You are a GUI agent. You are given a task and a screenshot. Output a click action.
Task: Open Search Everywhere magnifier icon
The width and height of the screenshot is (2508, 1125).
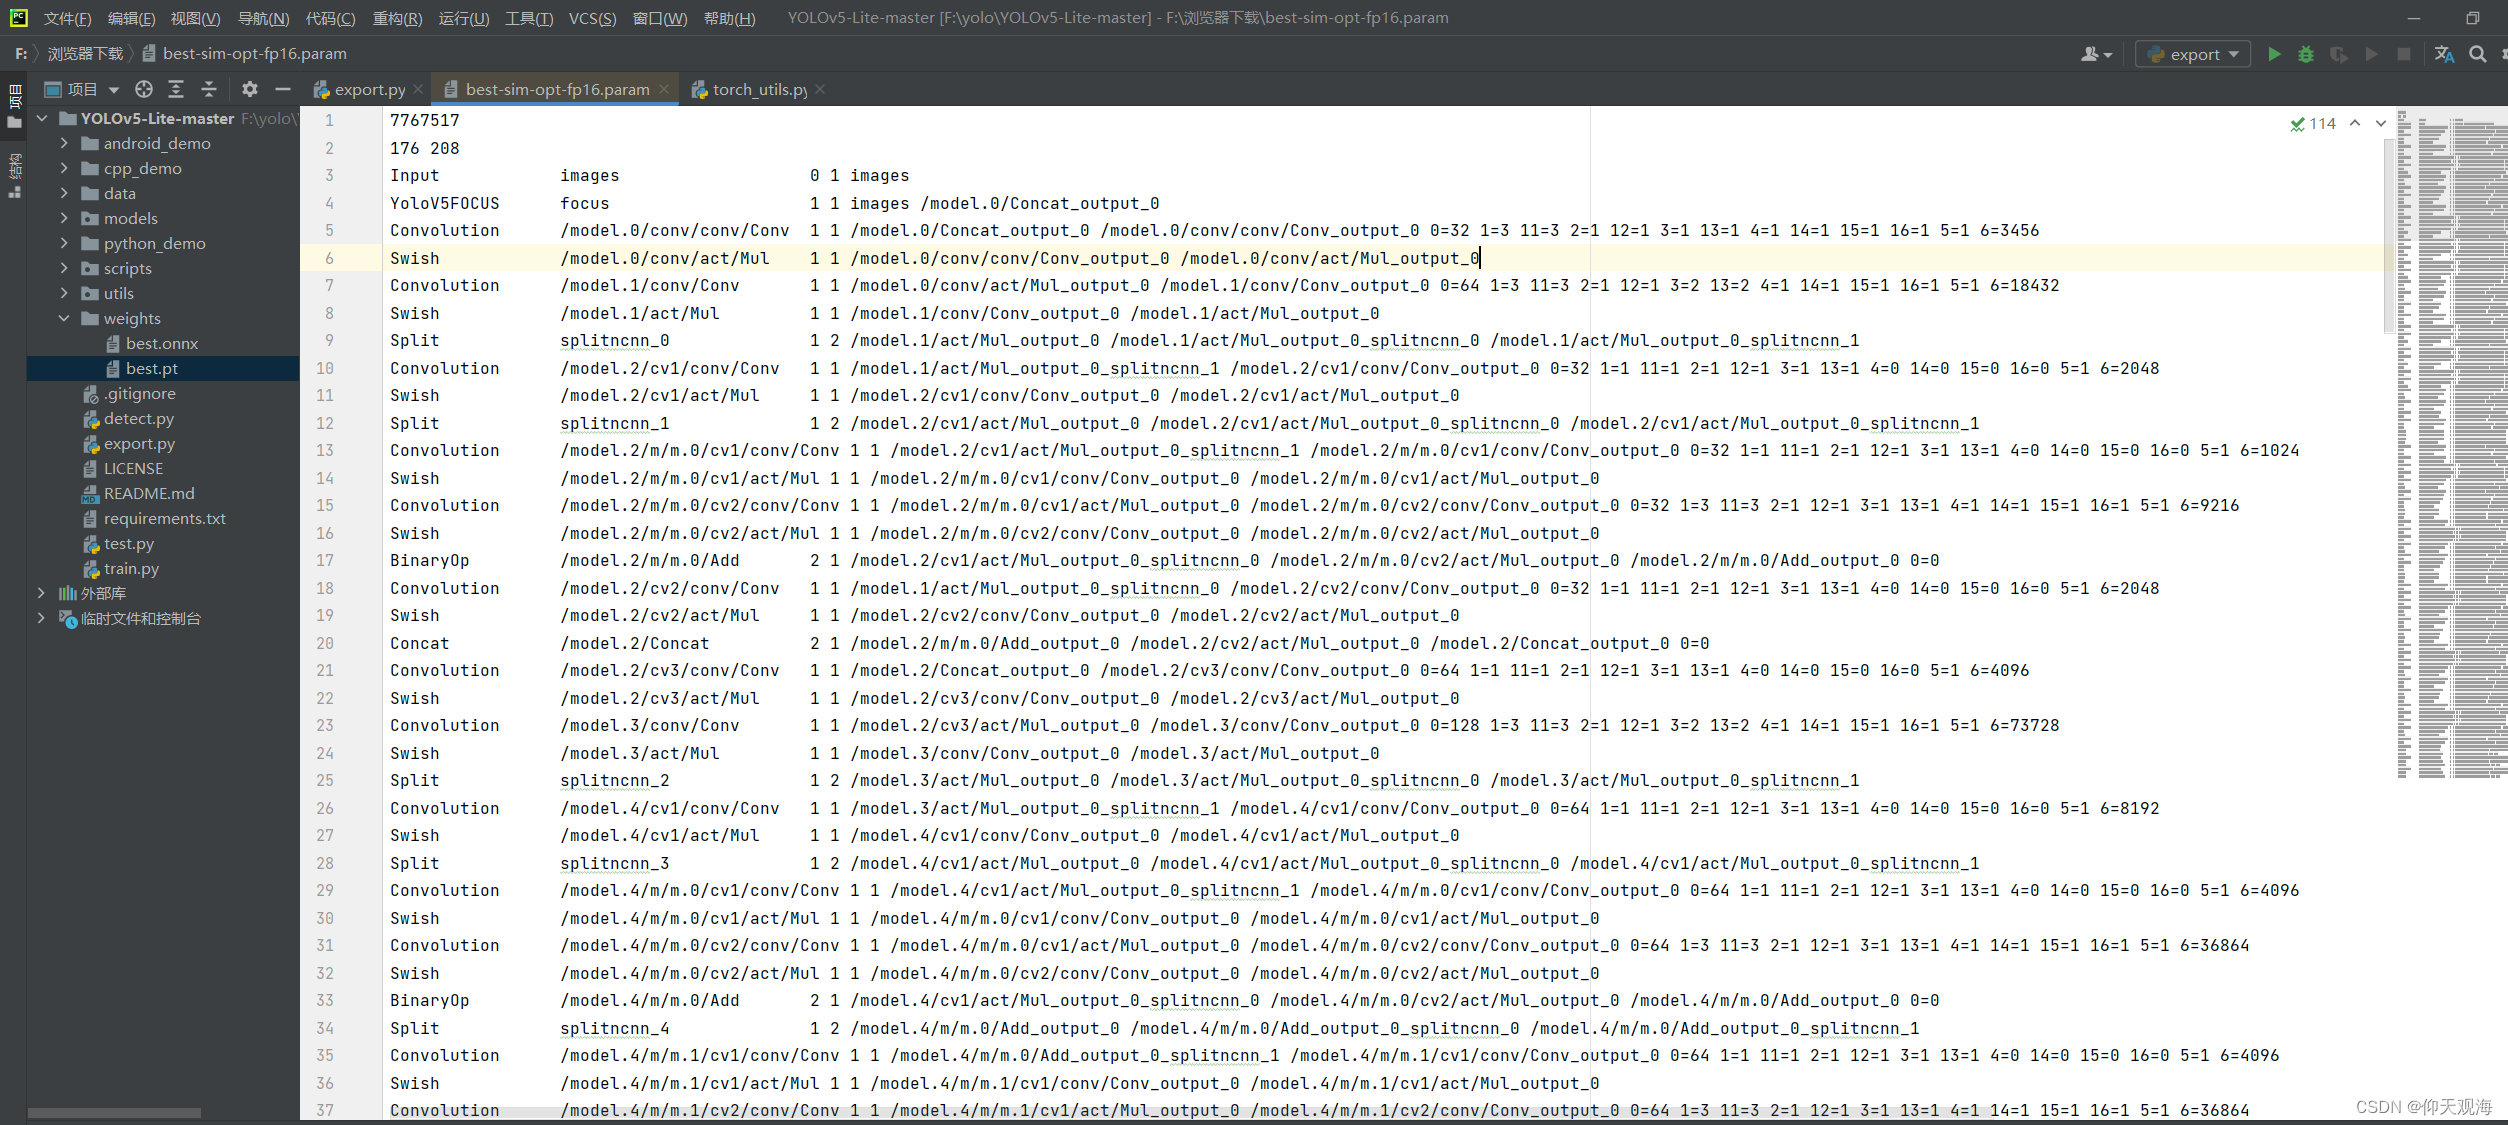(x=2477, y=54)
